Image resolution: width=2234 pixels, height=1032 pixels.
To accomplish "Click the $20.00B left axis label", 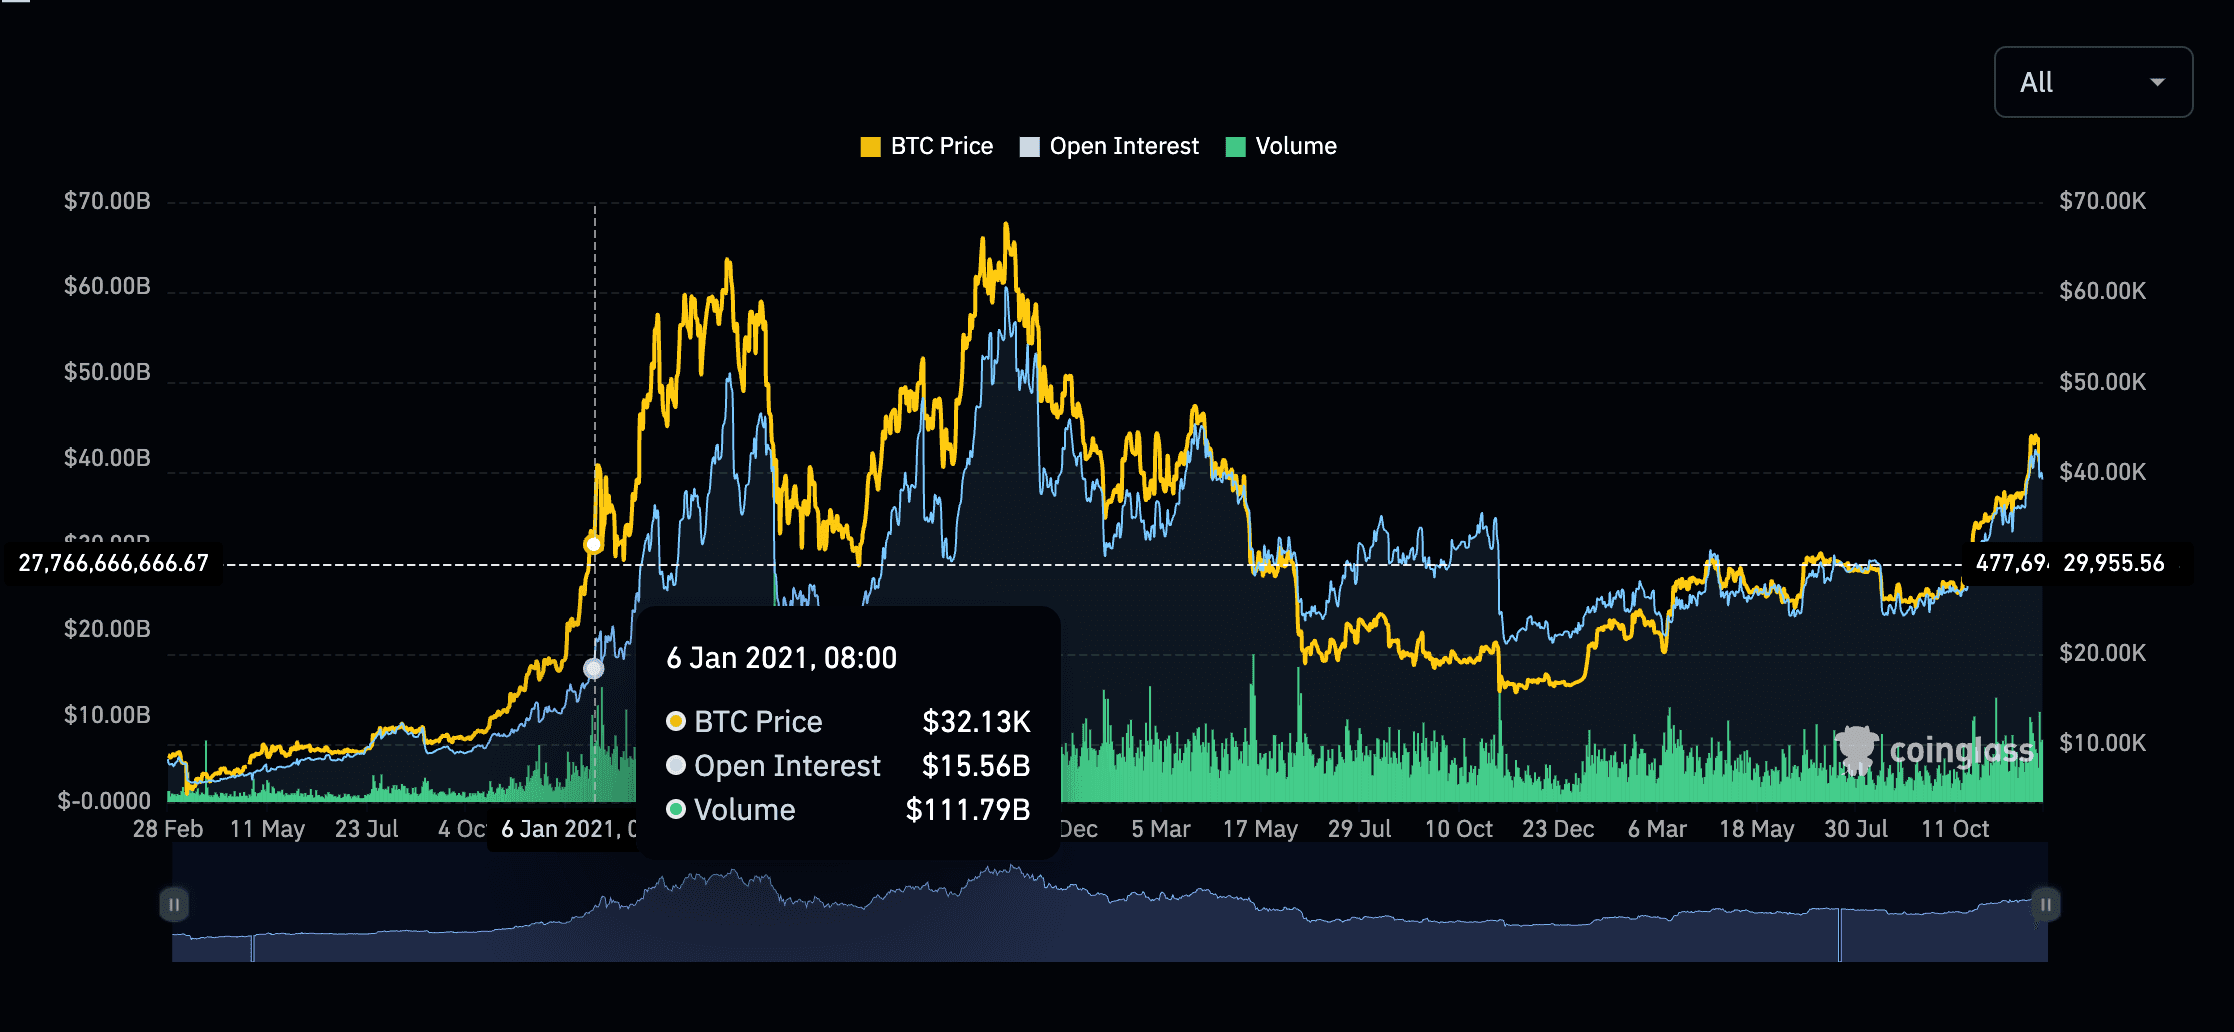I will (x=107, y=629).
